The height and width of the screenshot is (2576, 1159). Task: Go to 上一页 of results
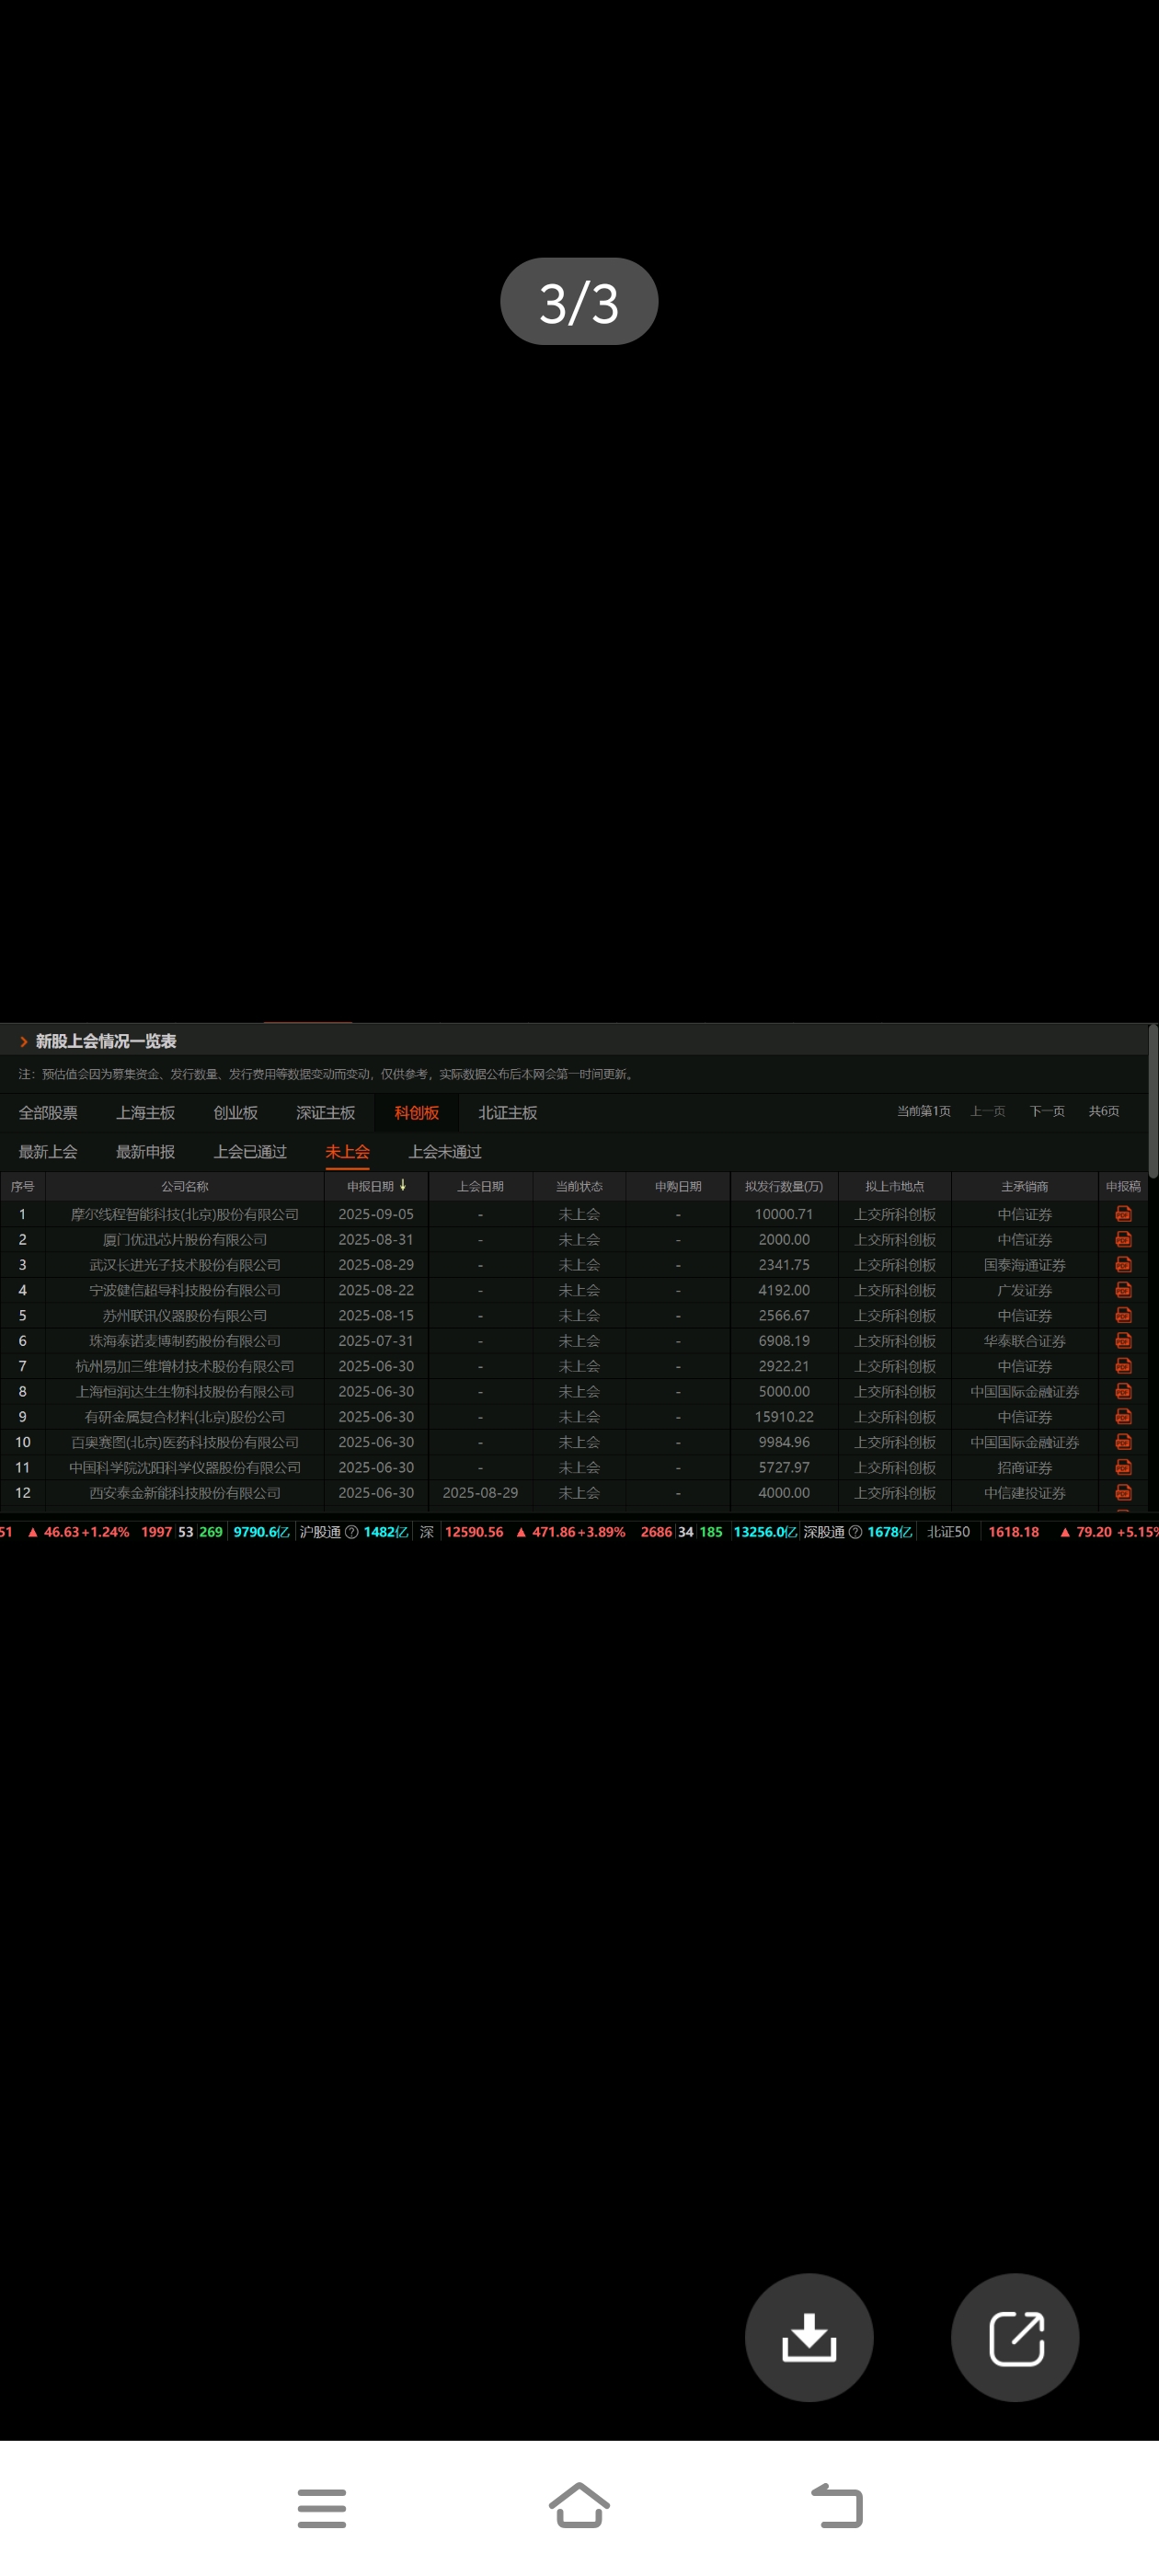tap(988, 1111)
